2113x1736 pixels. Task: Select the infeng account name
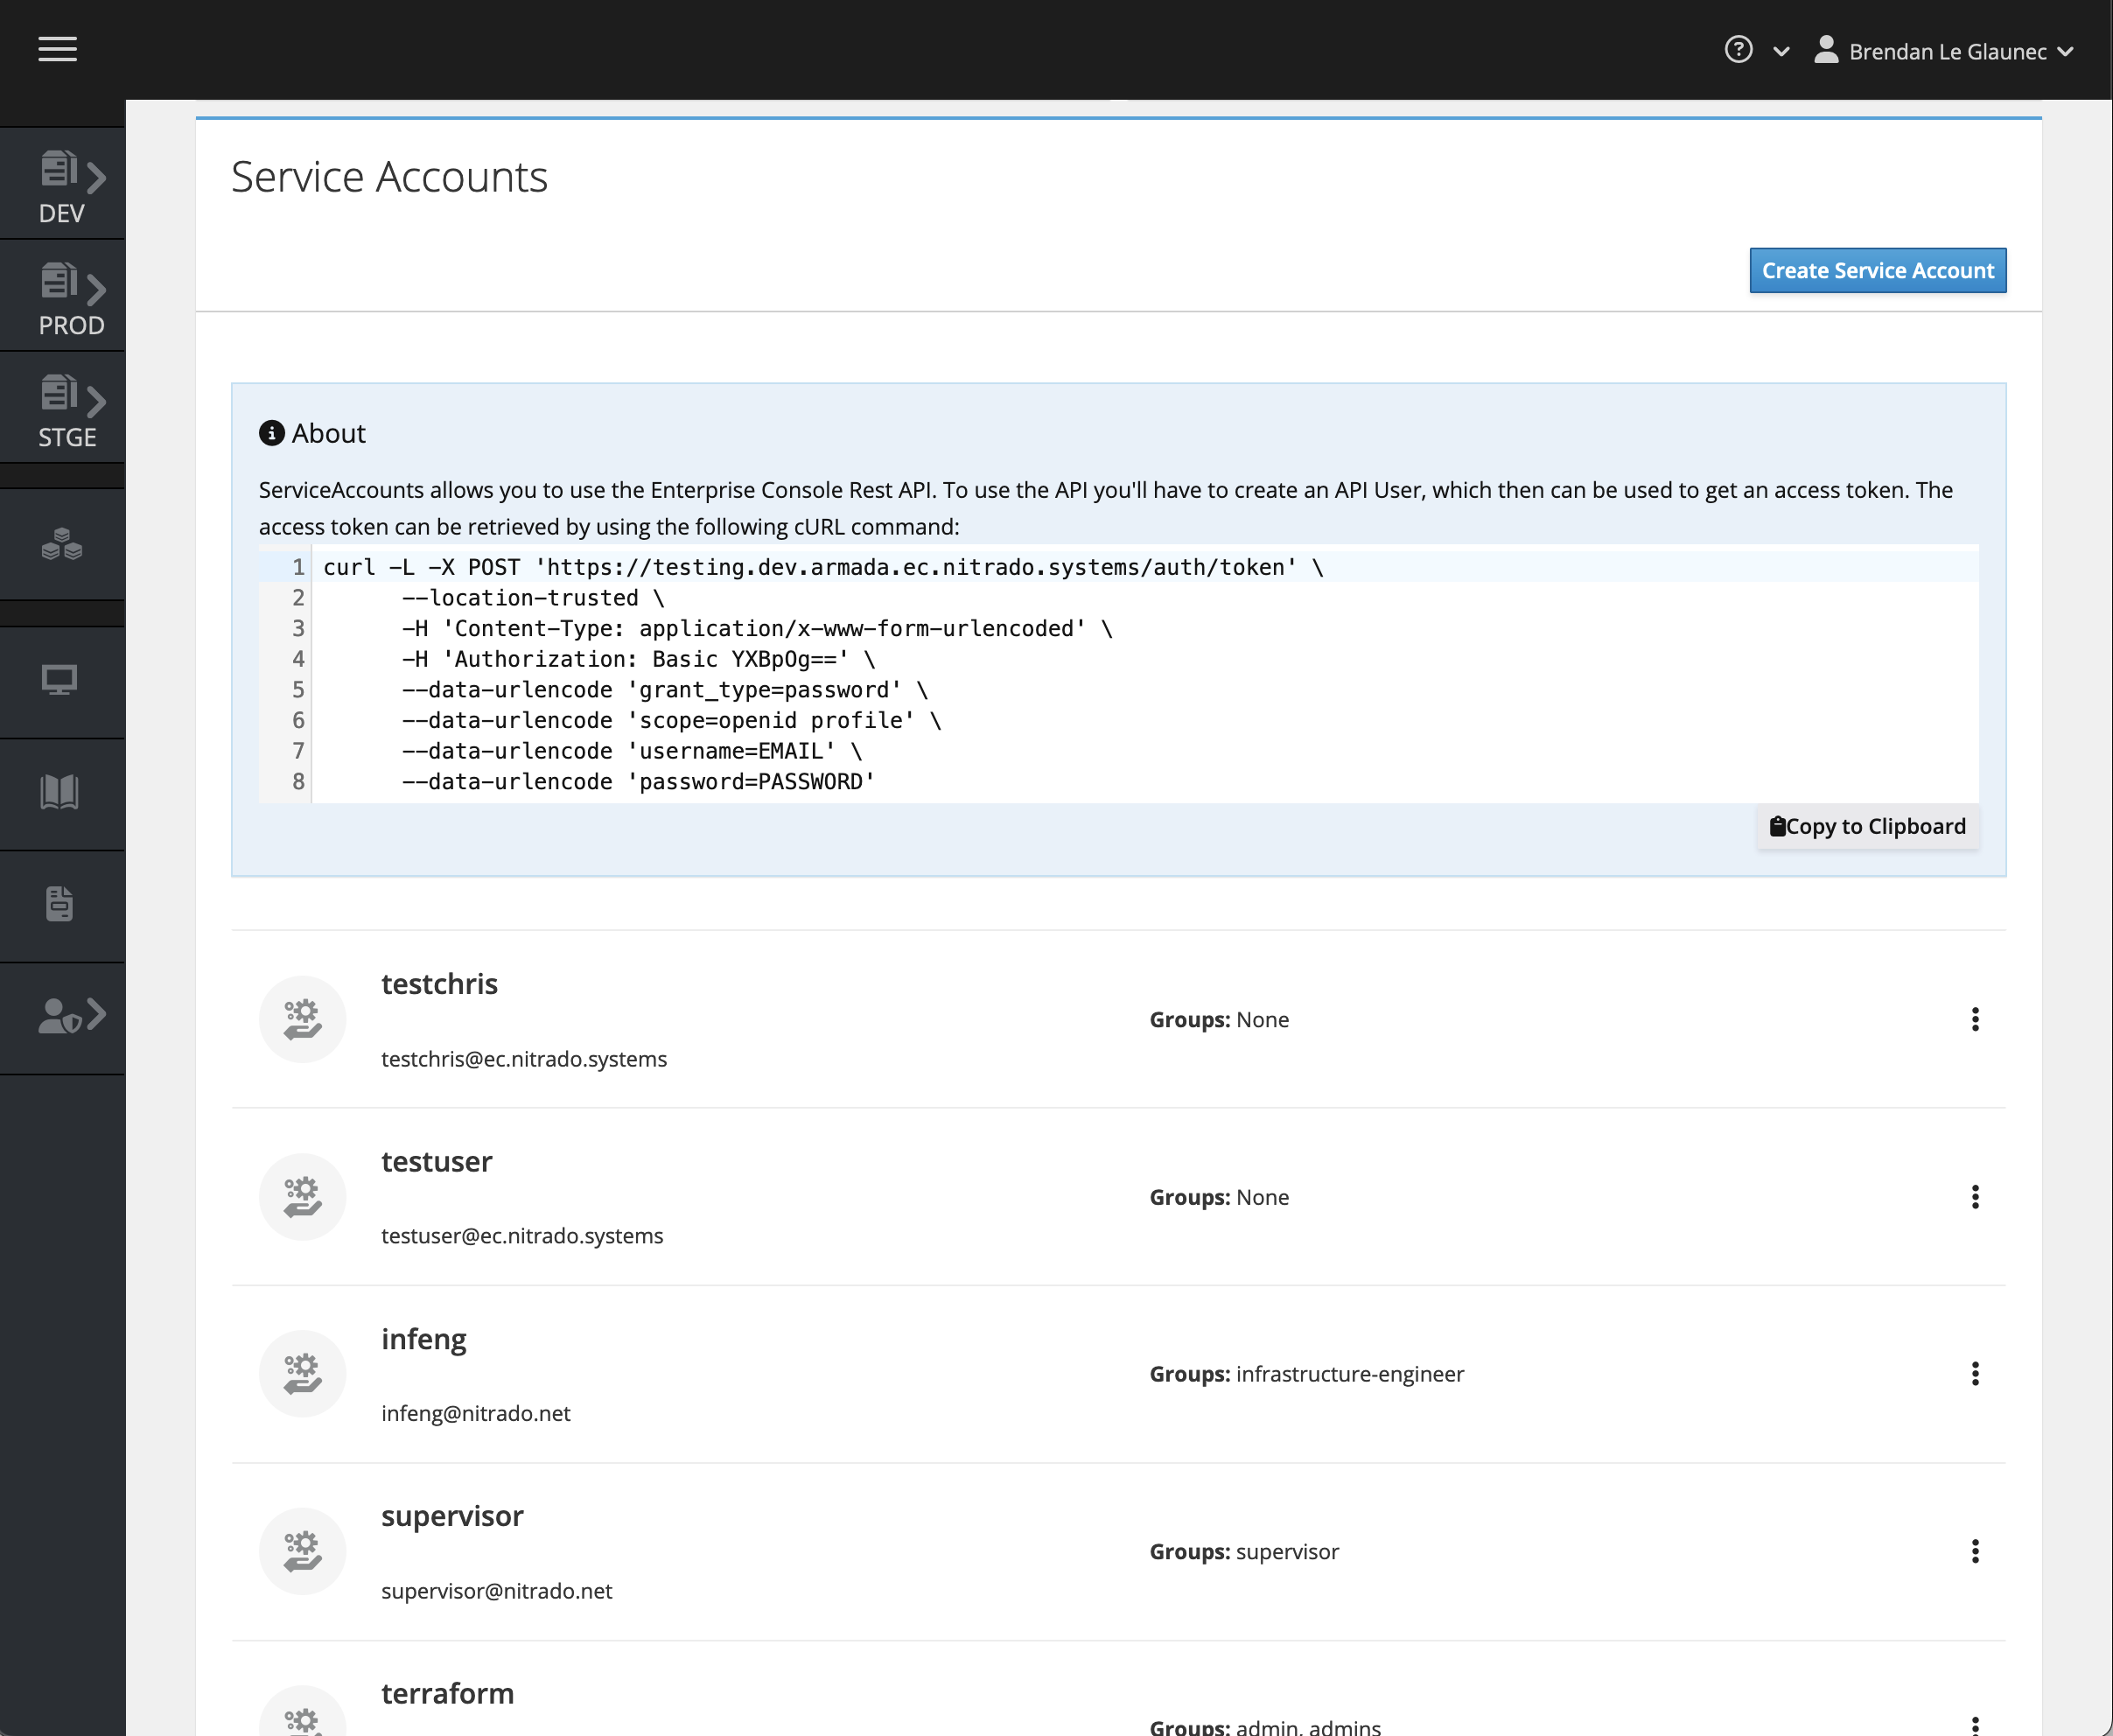tap(424, 1339)
